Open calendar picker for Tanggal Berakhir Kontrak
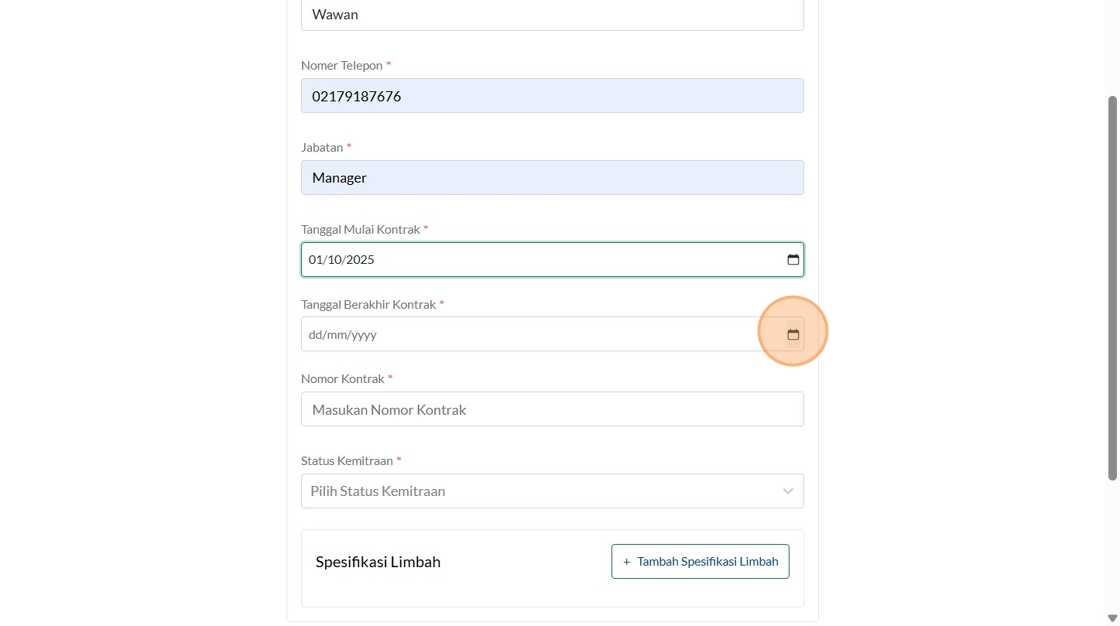Image resolution: width=1120 pixels, height=626 pixels. pos(793,335)
